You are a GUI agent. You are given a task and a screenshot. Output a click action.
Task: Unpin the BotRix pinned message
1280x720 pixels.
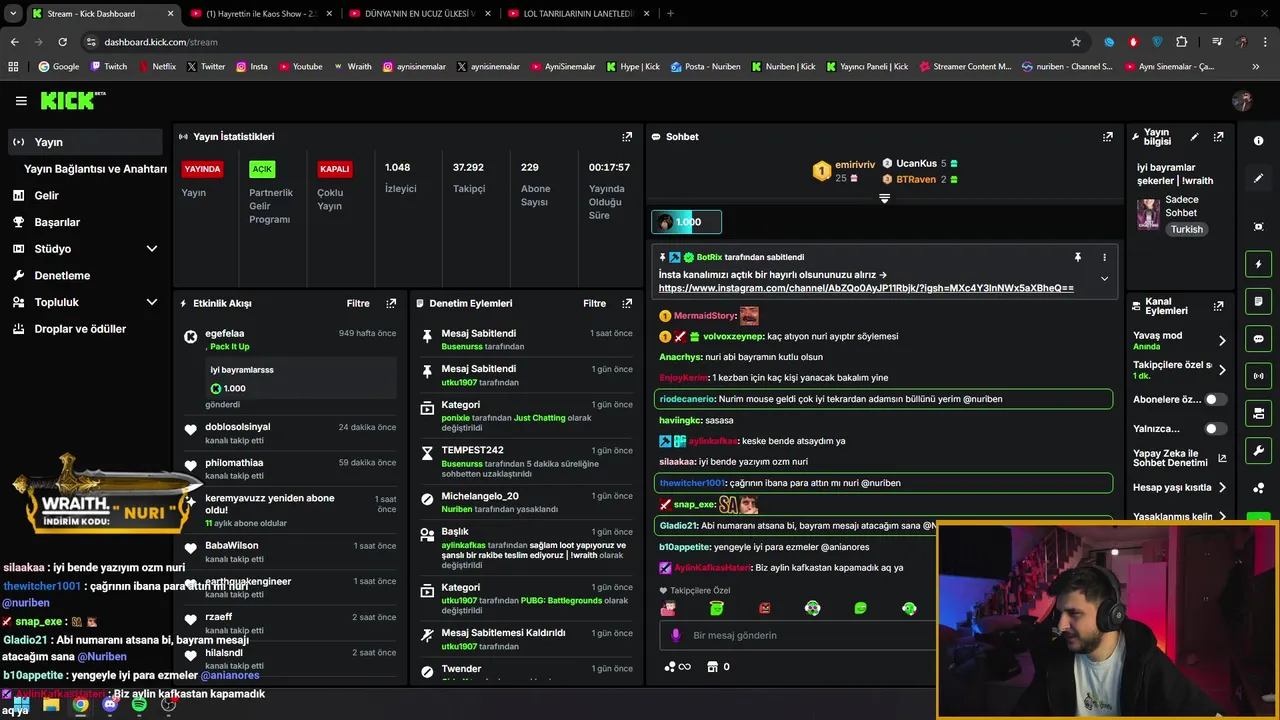[x=1077, y=258]
